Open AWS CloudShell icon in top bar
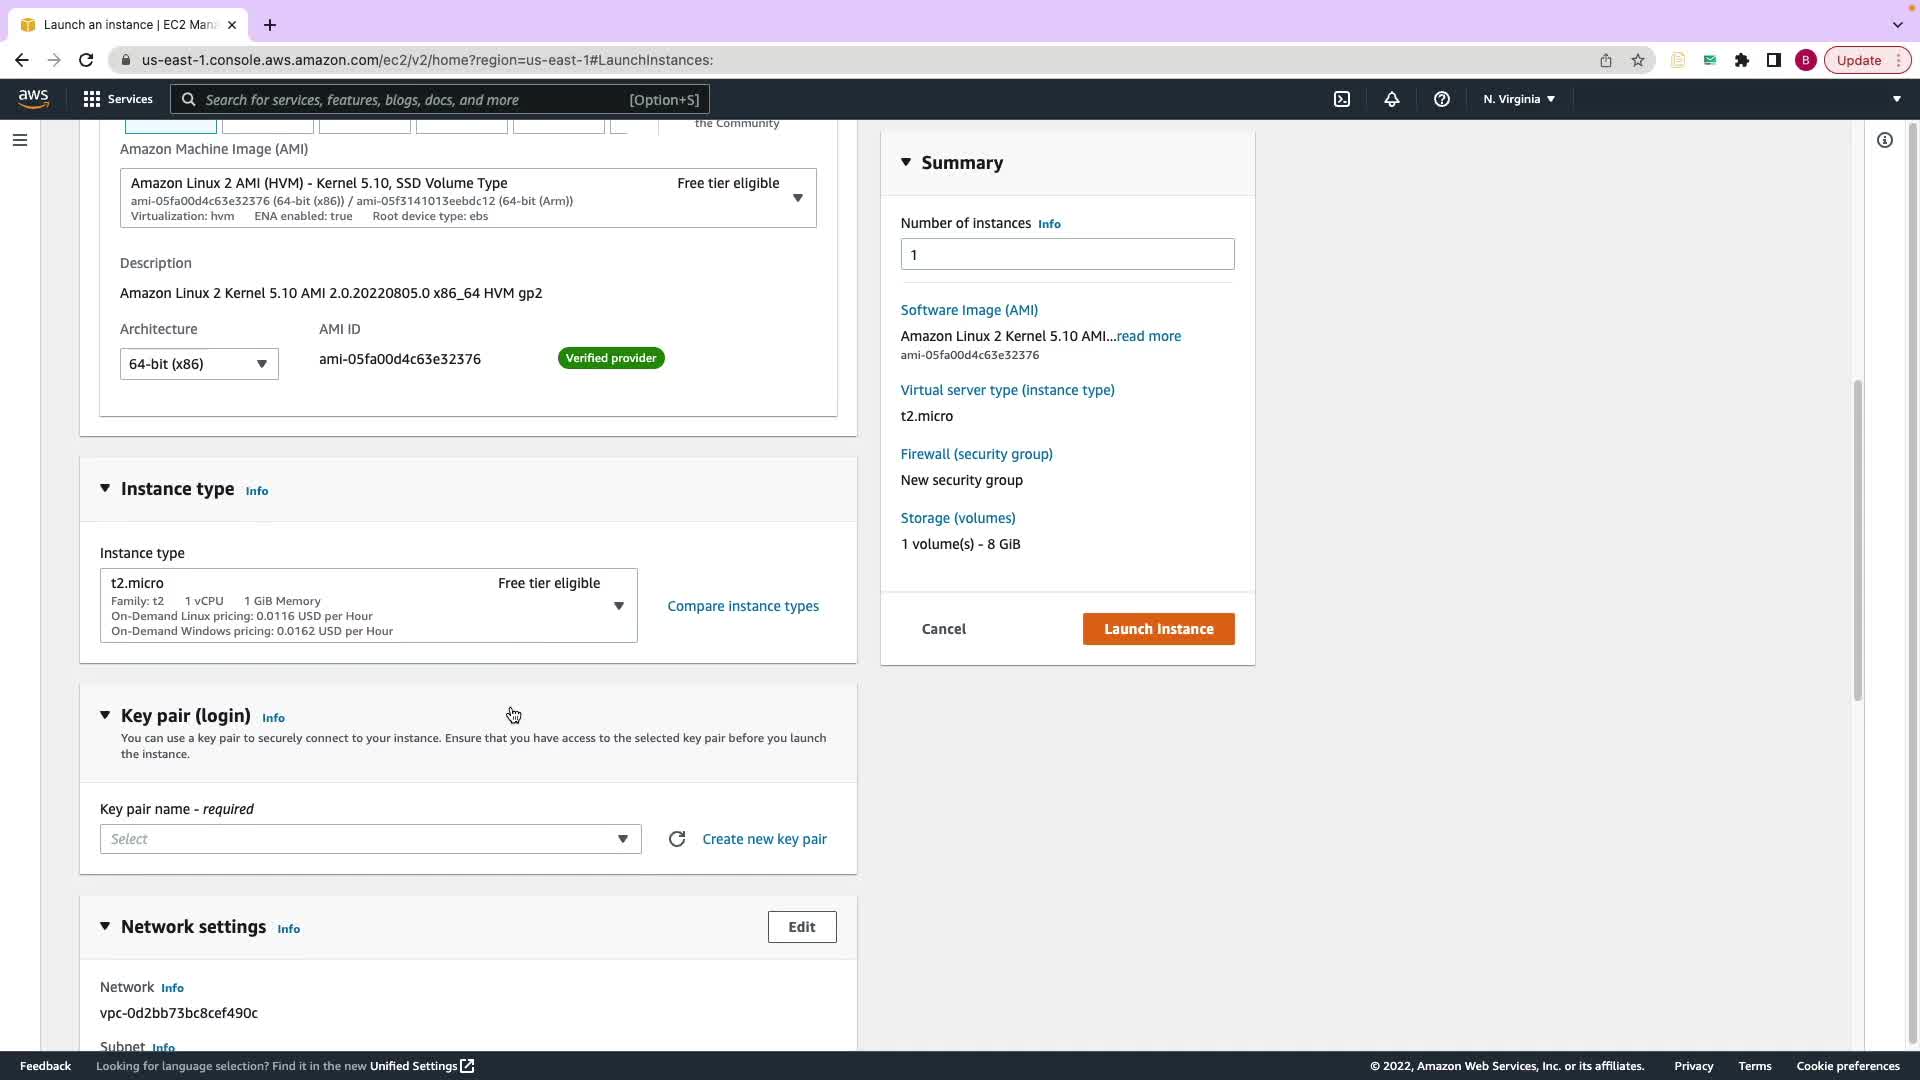This screenshot has height=1080, width=1920. click(1342, 99)
